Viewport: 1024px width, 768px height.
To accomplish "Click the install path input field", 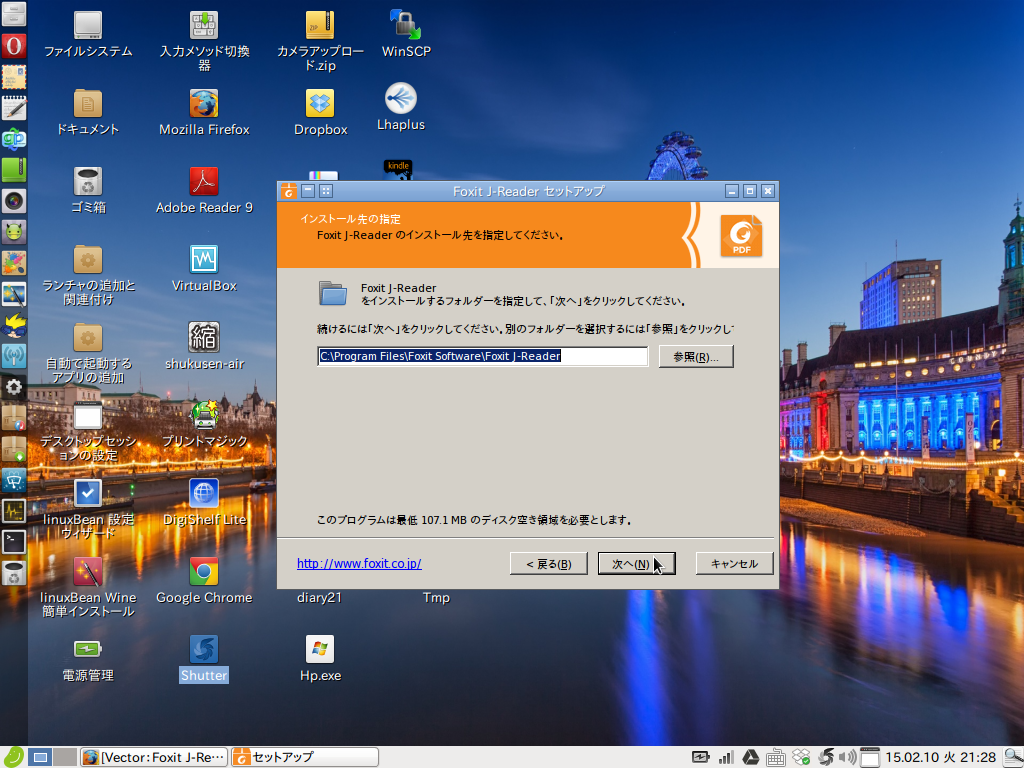I will tap(482, 357).
